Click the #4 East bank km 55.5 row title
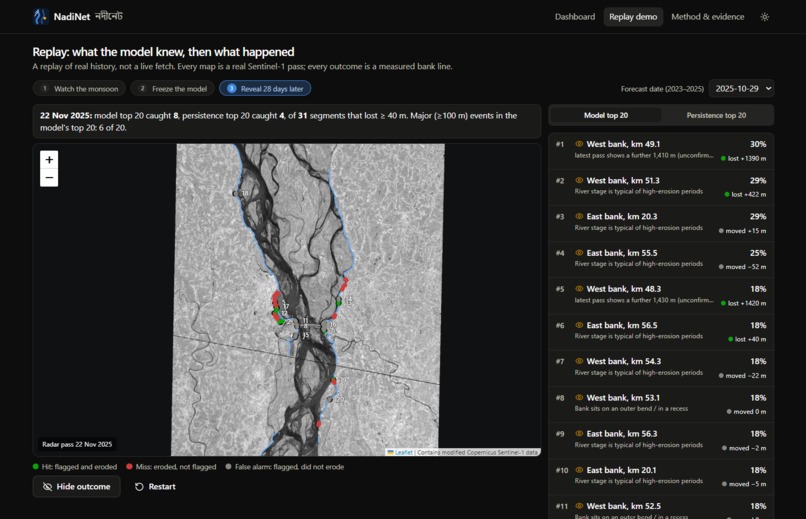The width and height of the screenshot is (806, 519). 621,253
